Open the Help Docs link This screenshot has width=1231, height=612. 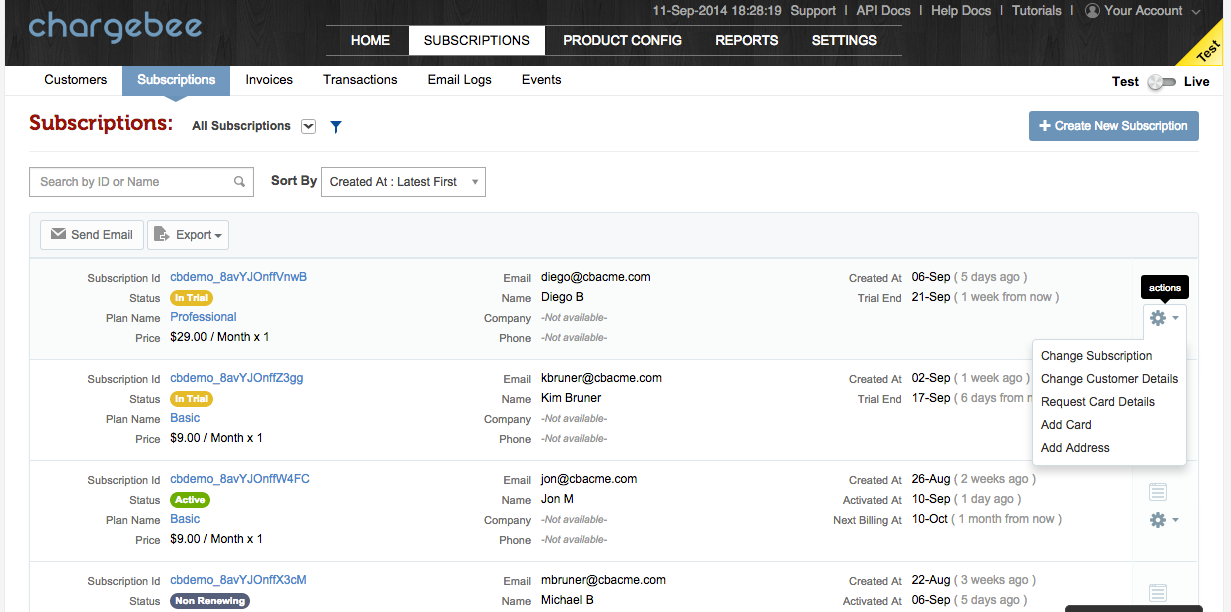click(960, 11)
